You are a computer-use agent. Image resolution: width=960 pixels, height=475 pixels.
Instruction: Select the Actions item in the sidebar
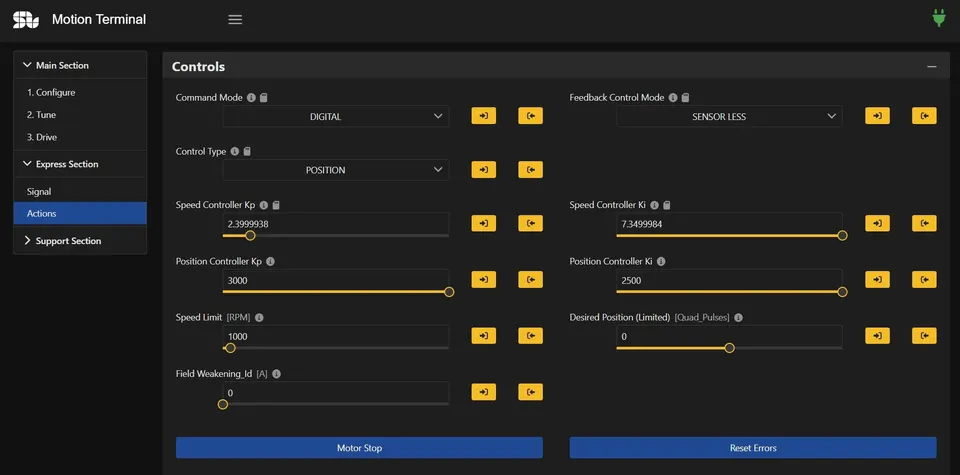[x=80, y=214]
